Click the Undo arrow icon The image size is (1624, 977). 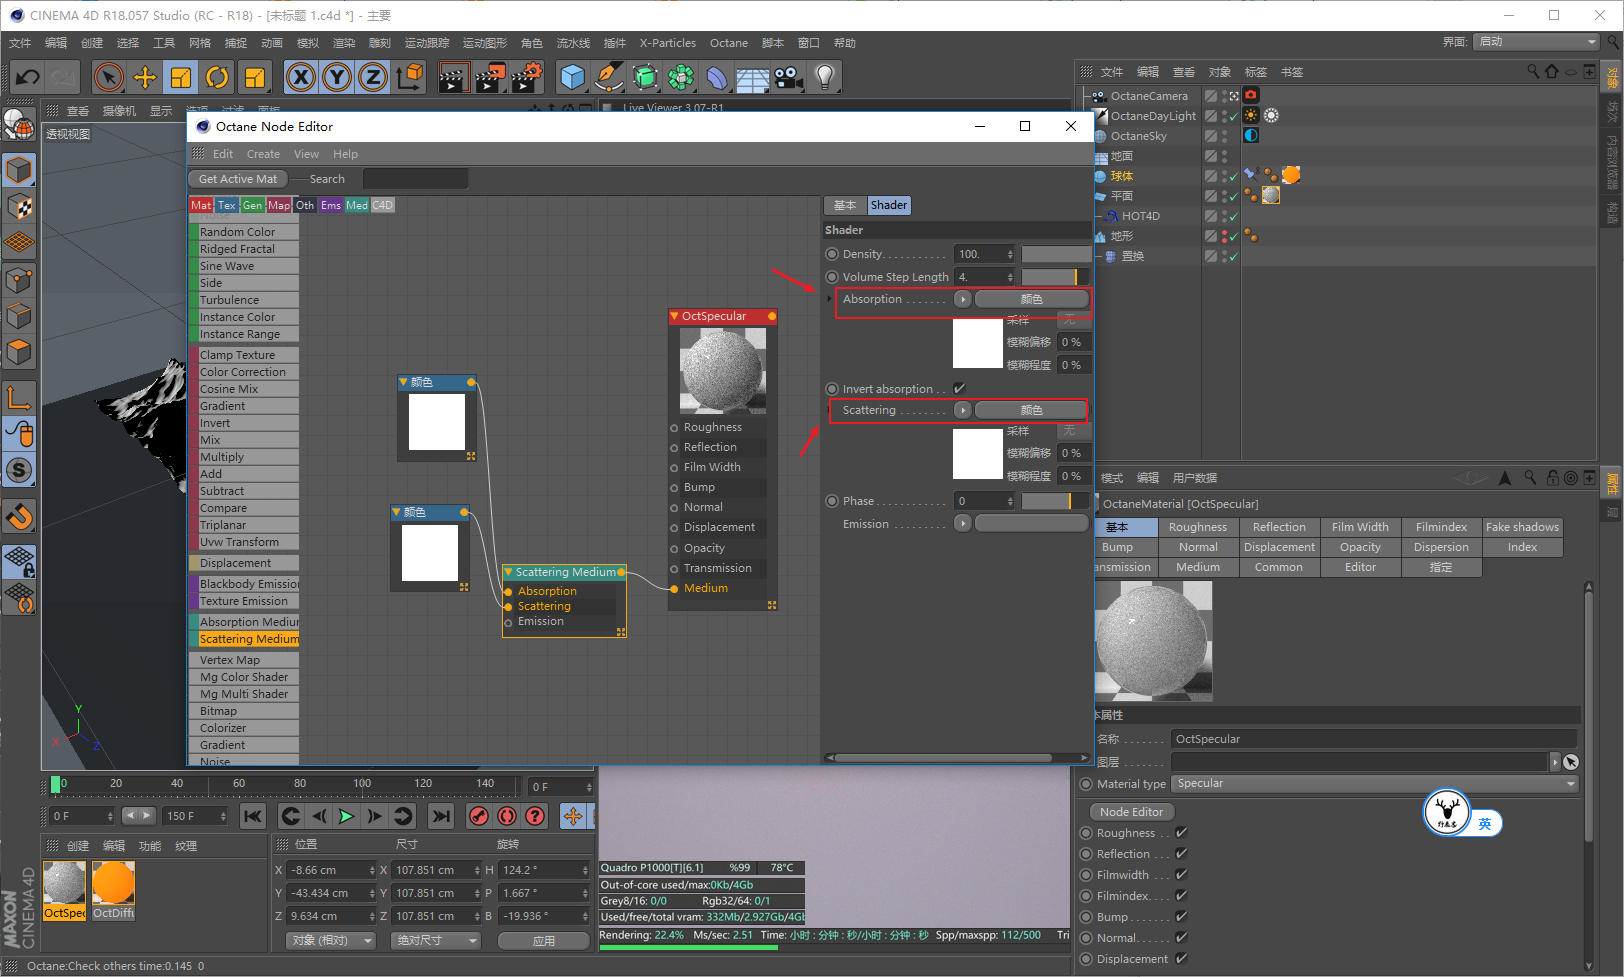click(x=27, y=77)
